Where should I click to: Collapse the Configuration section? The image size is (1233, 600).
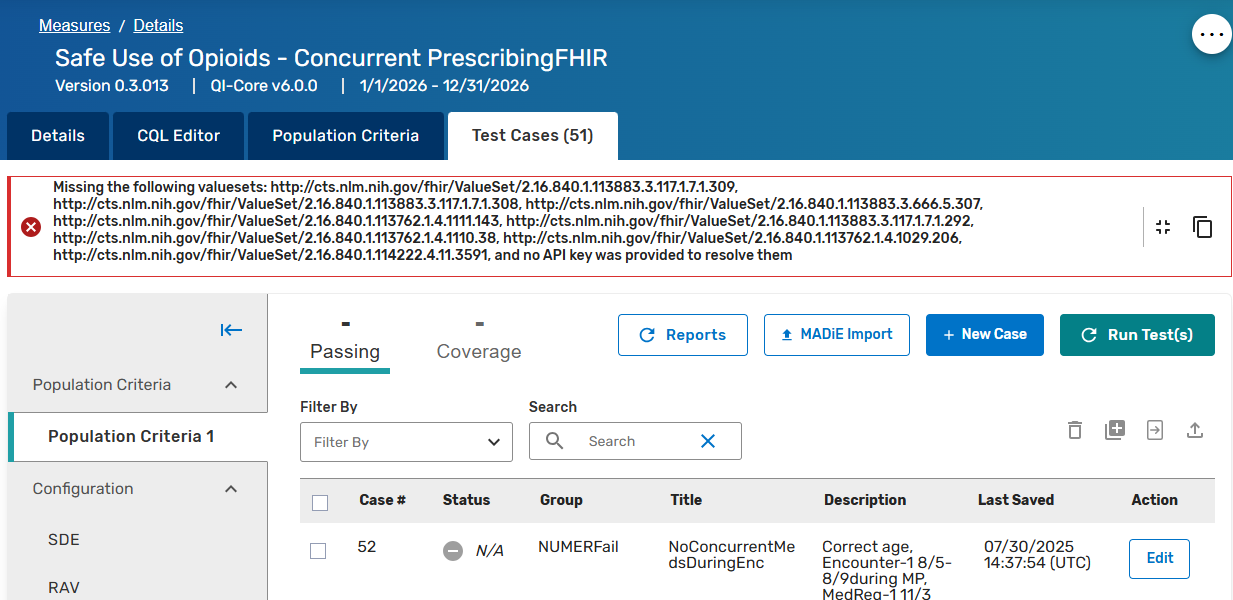(x=231, y=489)
